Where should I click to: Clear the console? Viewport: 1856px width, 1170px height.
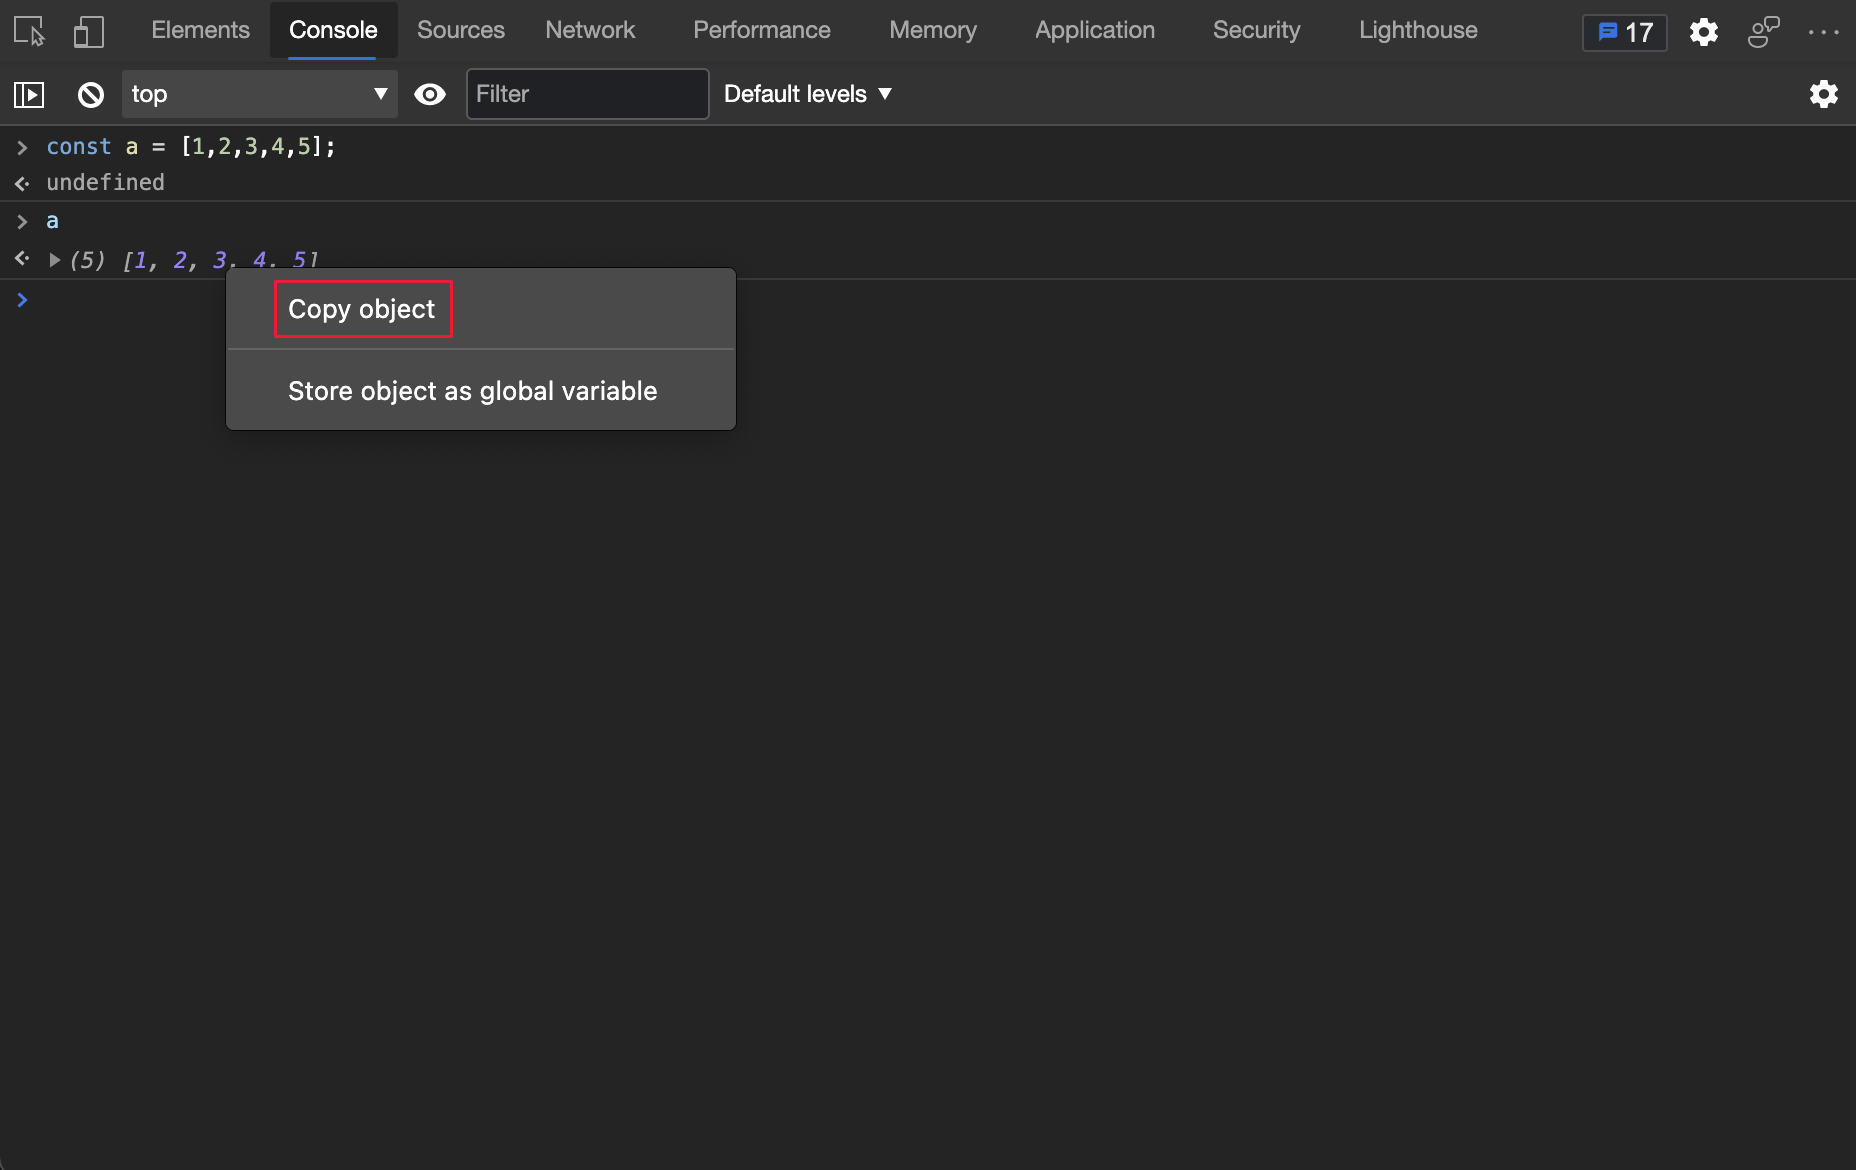tap(90, 94)
